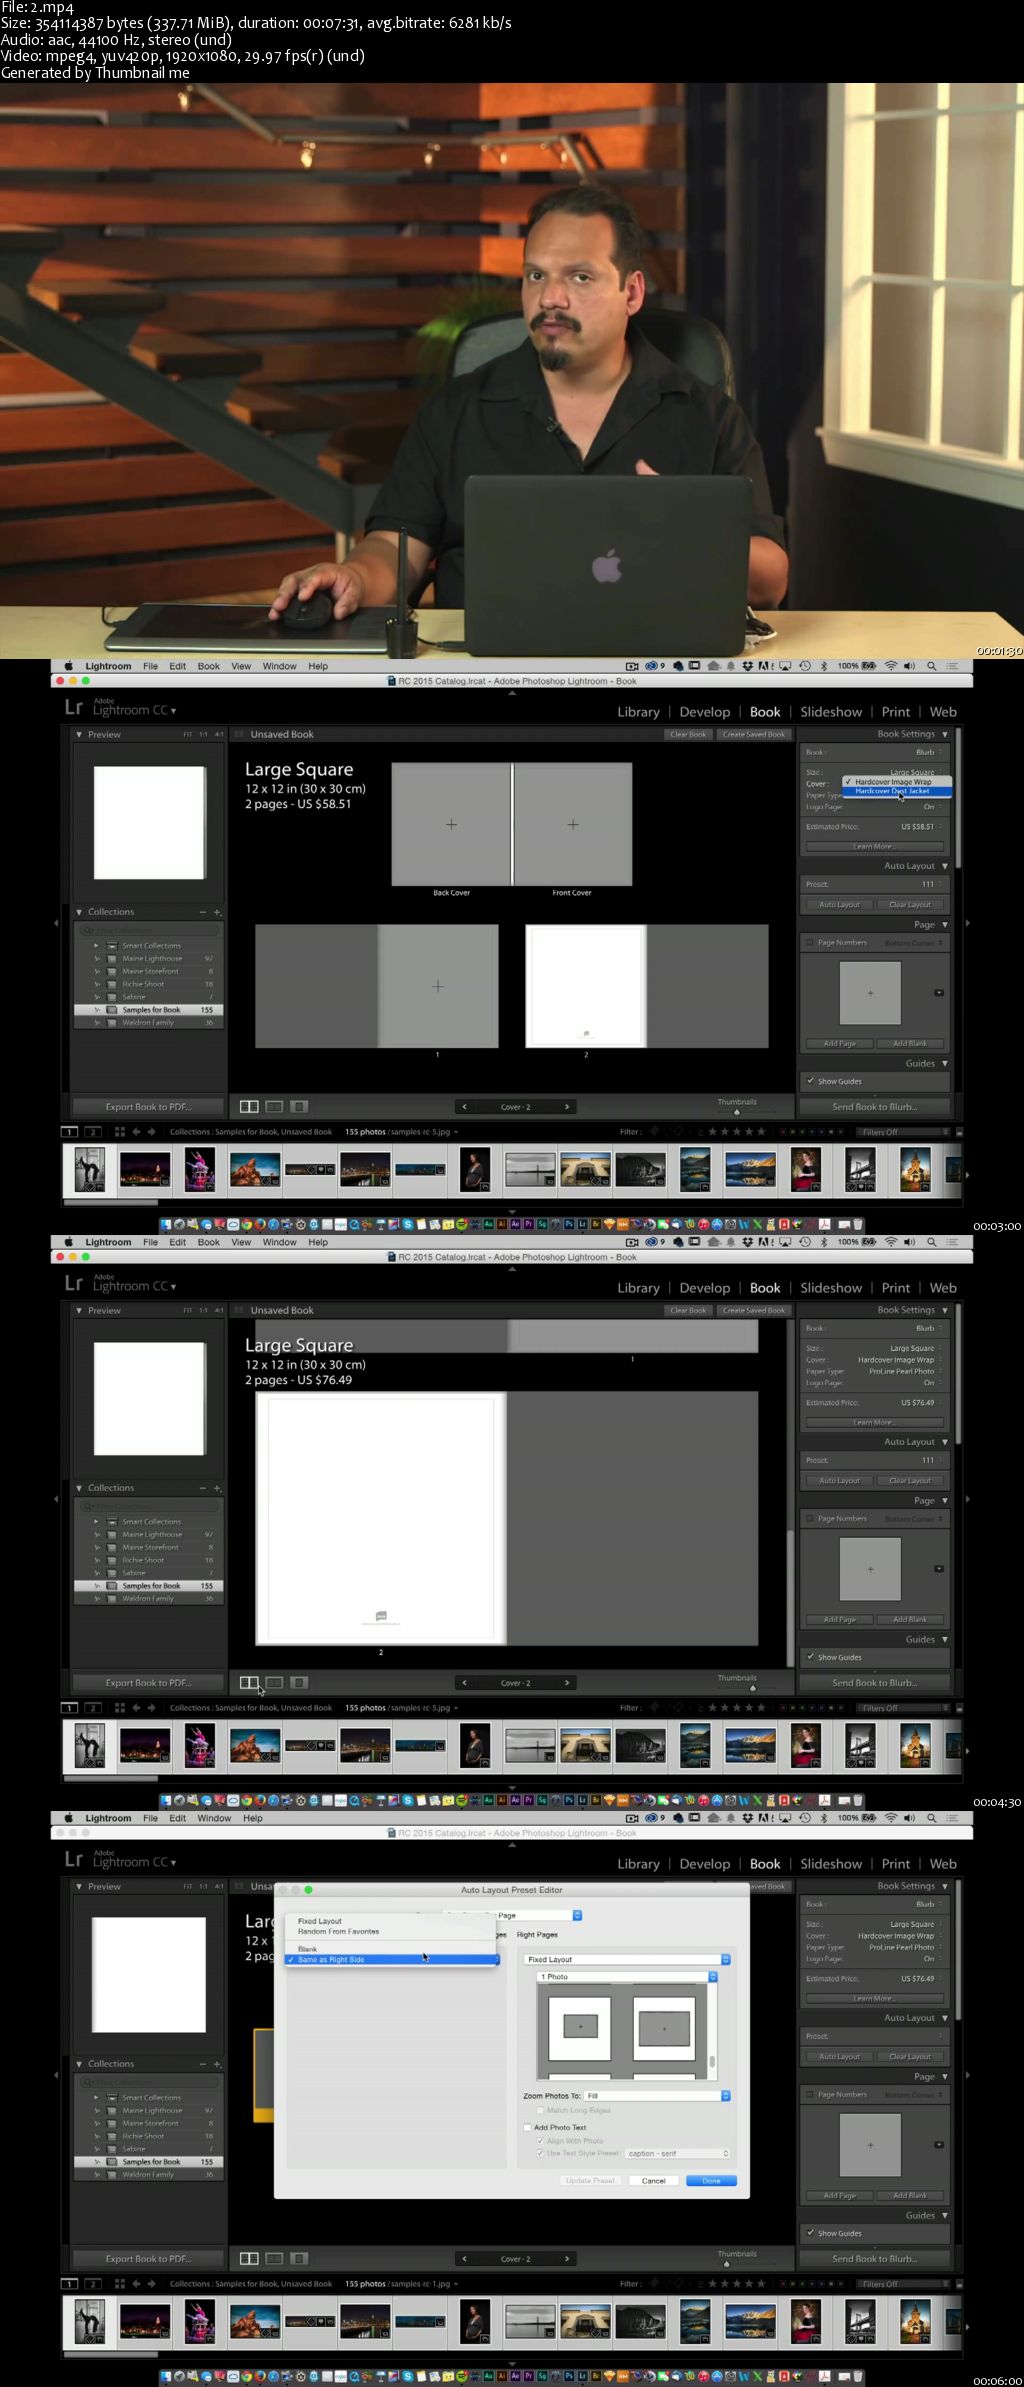This screenshot has width=1024, height=2387.
Task: Enable Page Numbers checkbox in 00:03:00 frame
Action: pyautogui.click(x=810, y=942)
